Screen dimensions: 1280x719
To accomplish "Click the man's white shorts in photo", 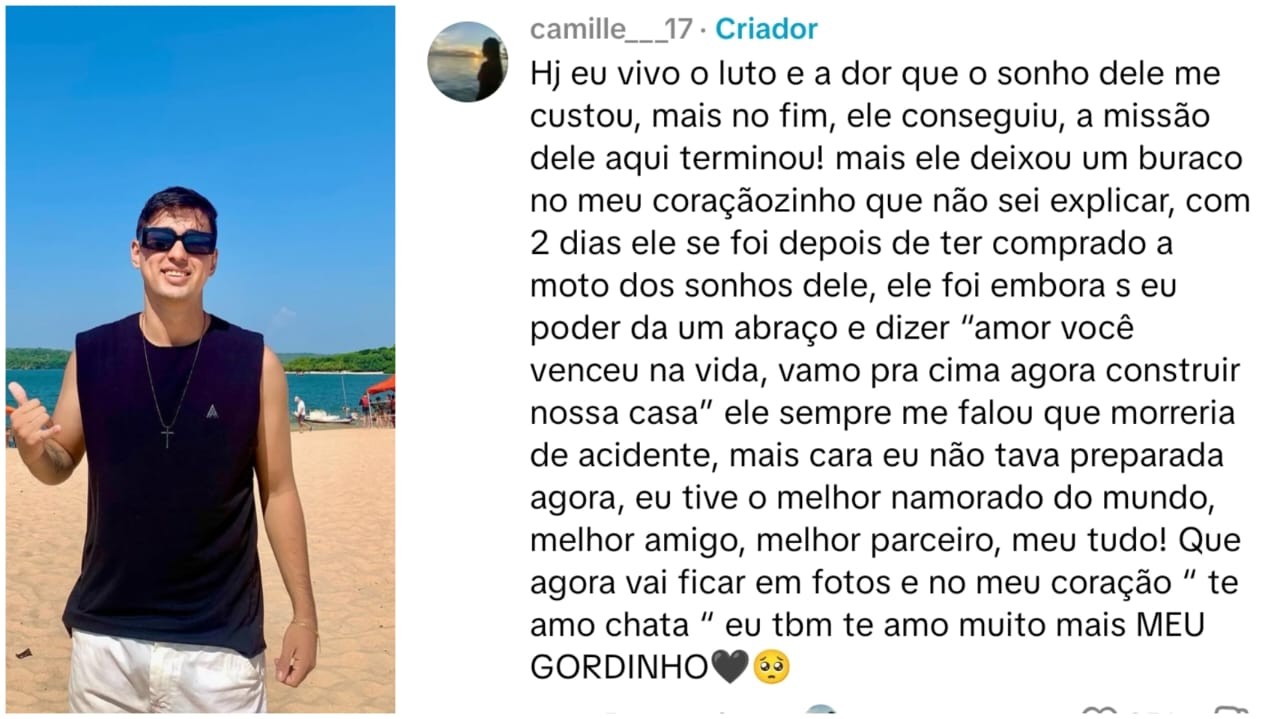I will (167, 672).
